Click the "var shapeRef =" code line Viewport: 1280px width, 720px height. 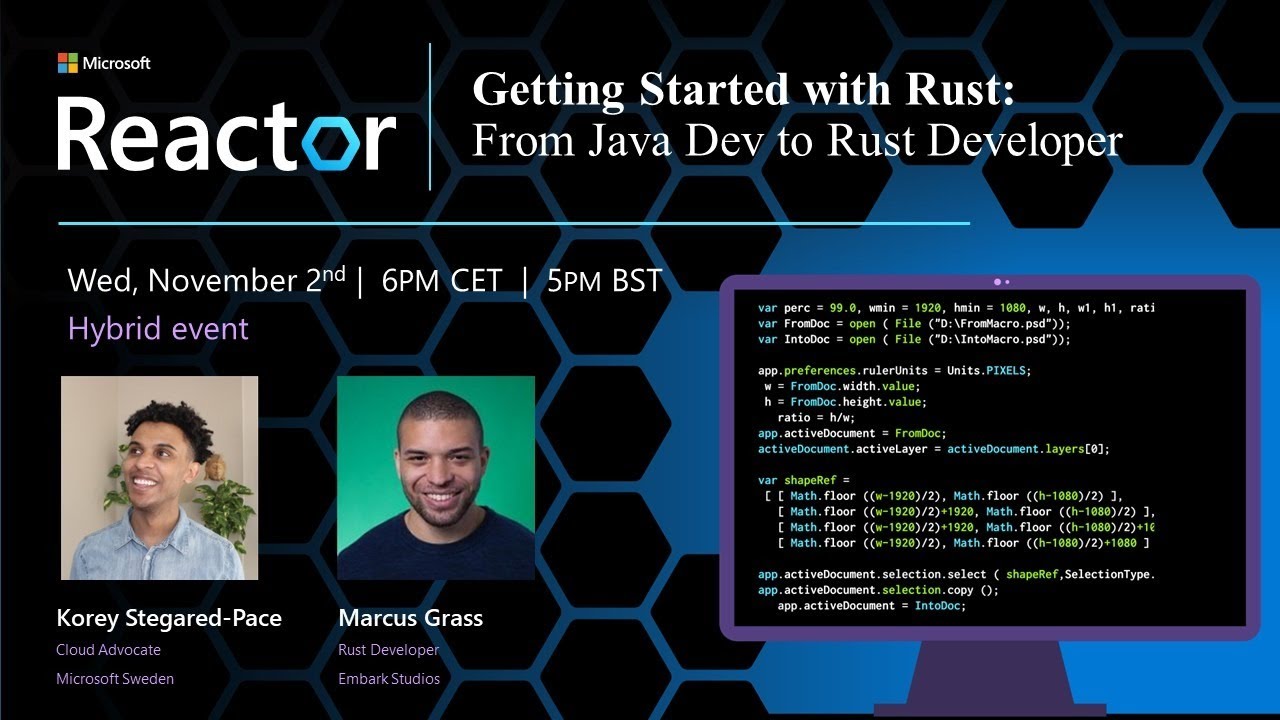[803, 480]
